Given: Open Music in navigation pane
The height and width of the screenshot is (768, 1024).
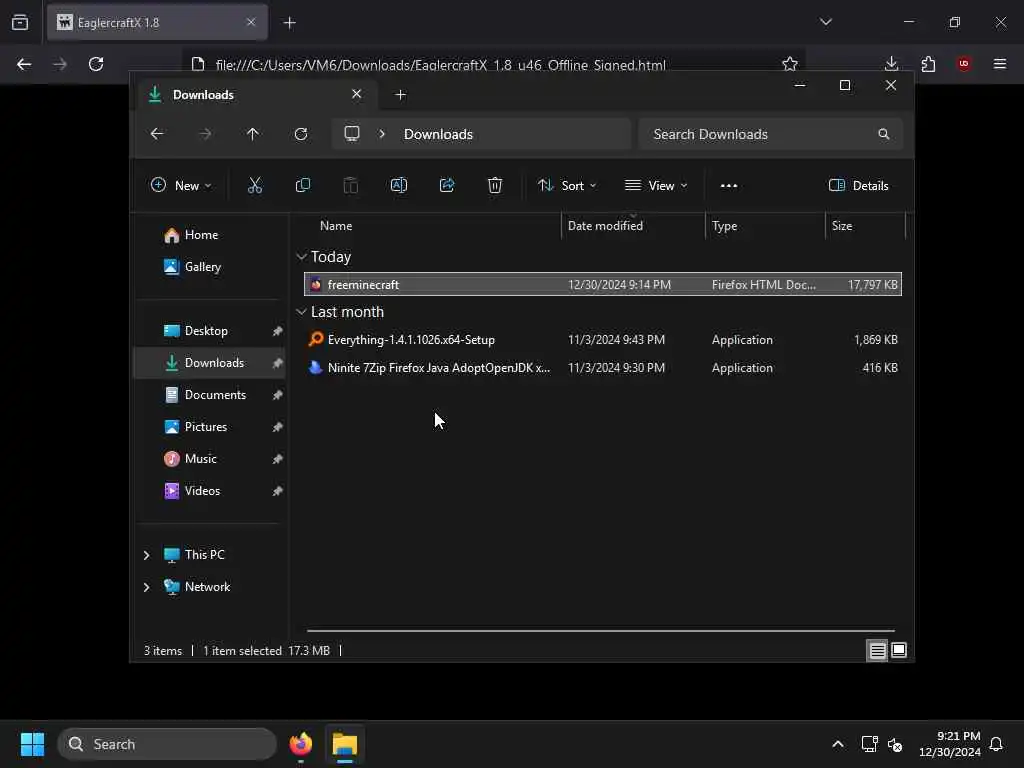Looking at the screenshot, I should (200, 458).
